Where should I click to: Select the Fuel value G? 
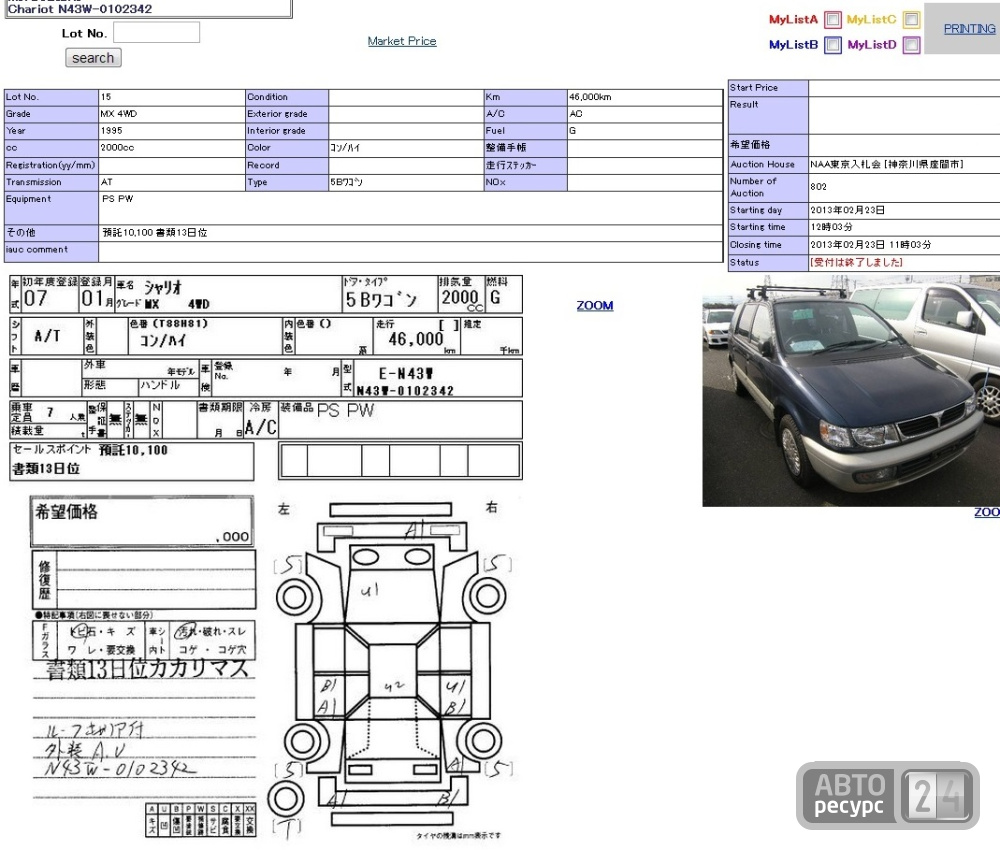tap(573, 130)
